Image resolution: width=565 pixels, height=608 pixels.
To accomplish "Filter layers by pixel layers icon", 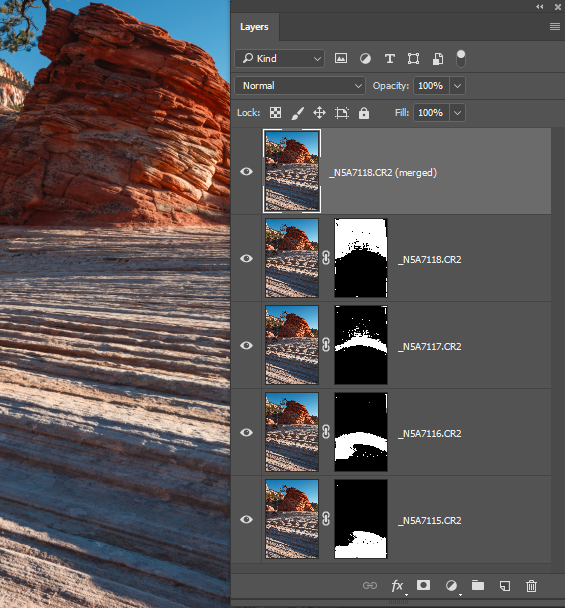I will [x=340, y=59].
